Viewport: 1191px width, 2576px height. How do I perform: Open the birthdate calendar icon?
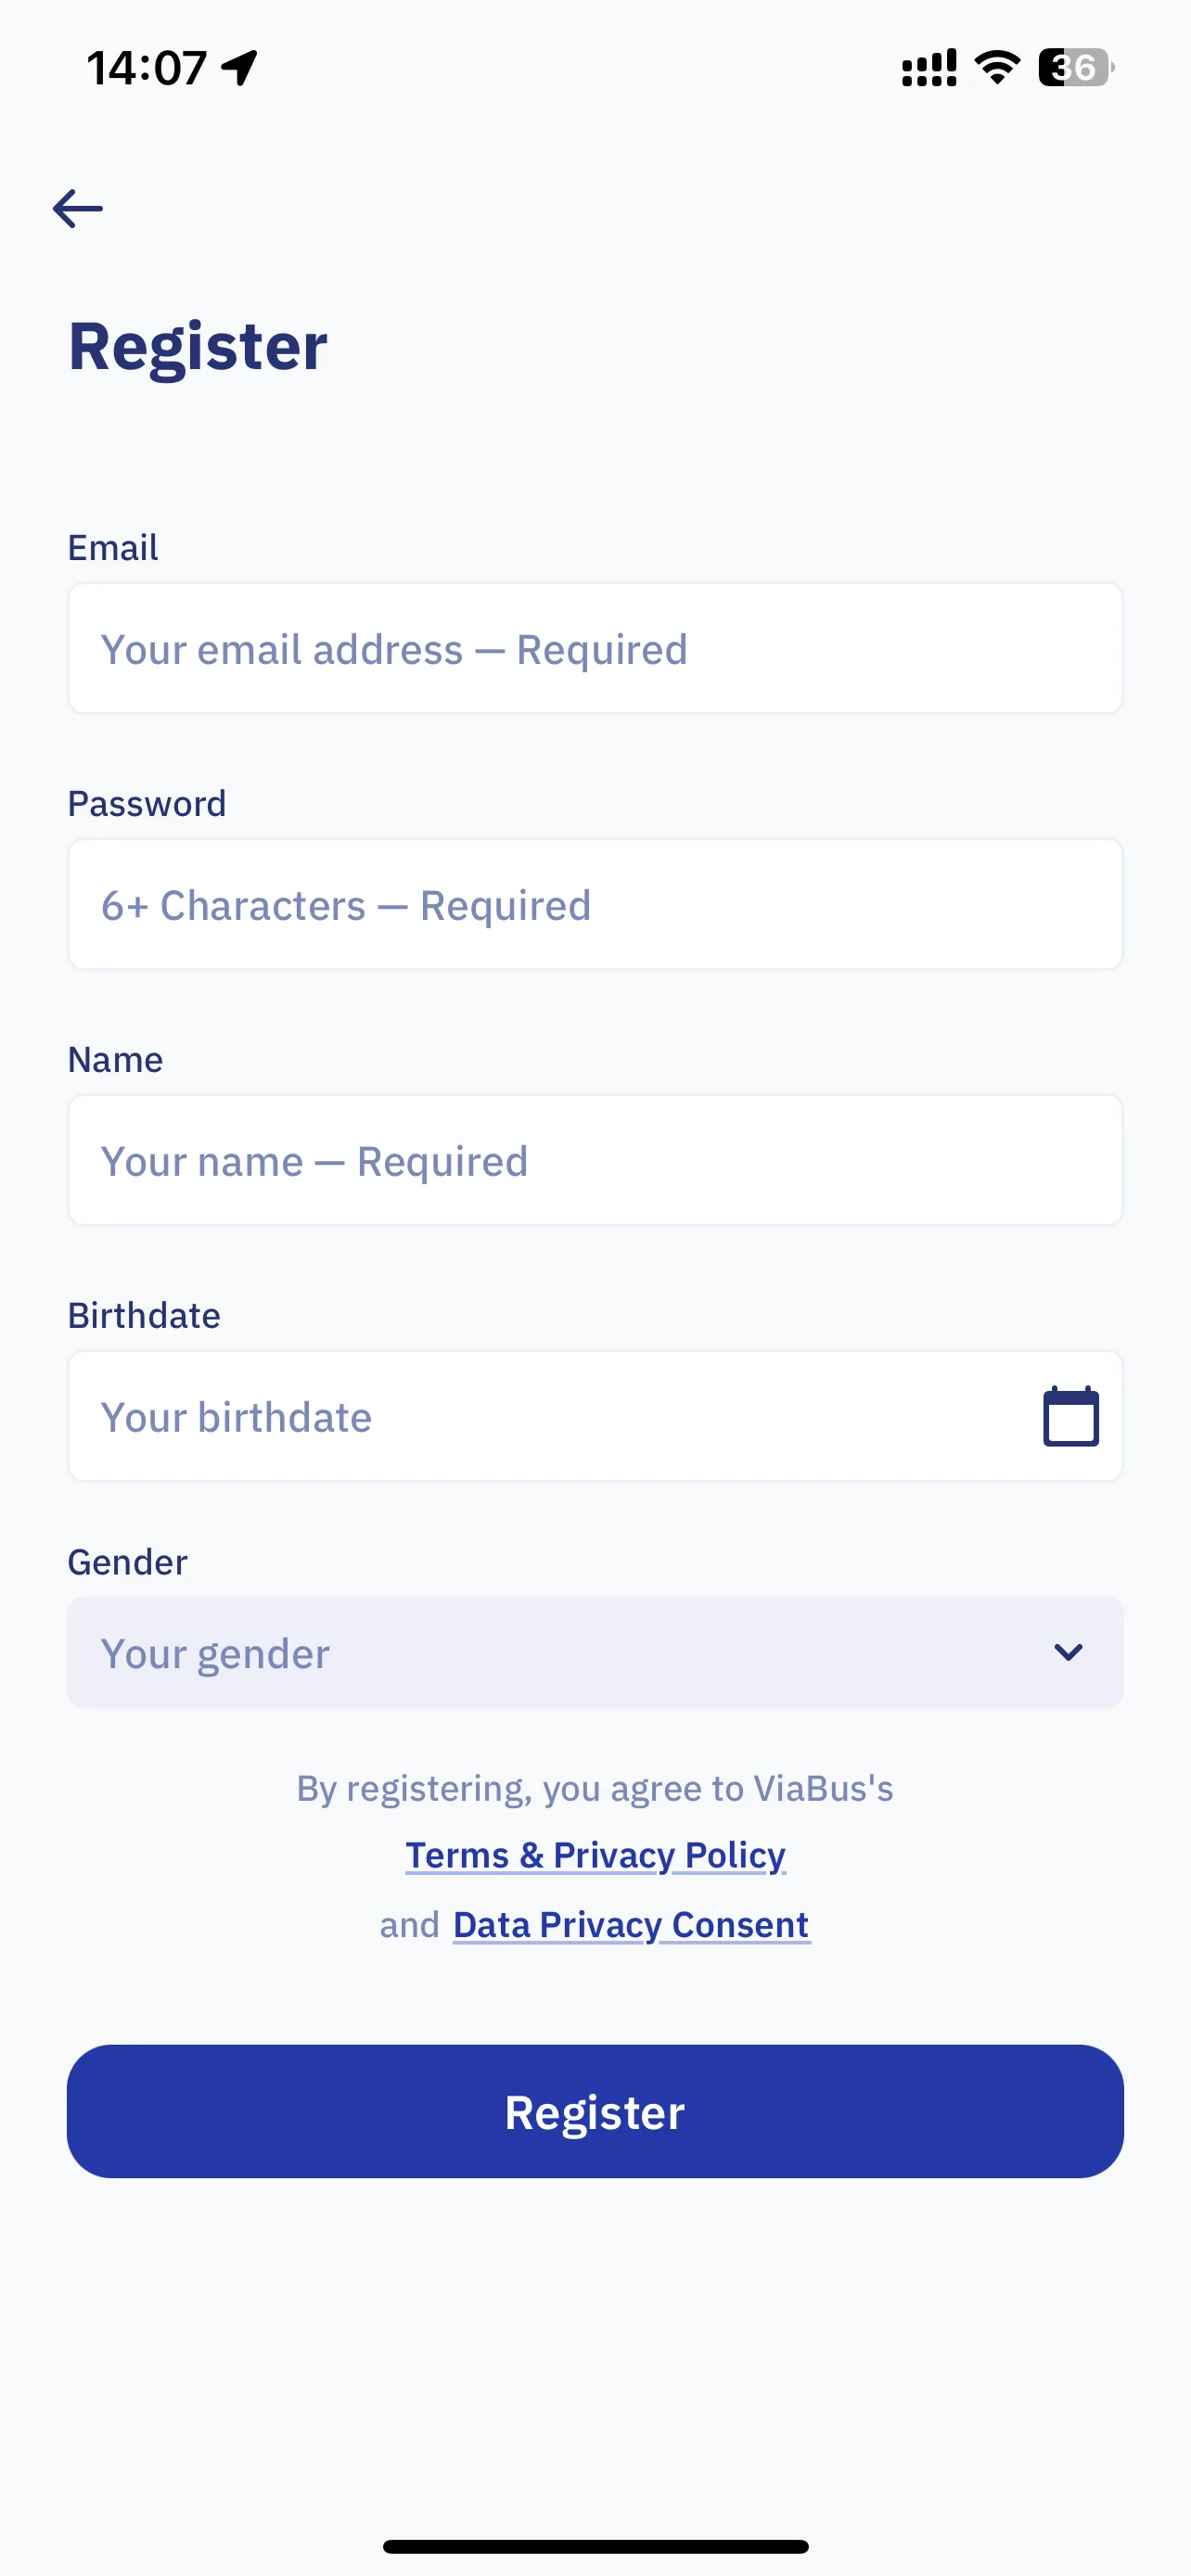click(1071, 1416)
